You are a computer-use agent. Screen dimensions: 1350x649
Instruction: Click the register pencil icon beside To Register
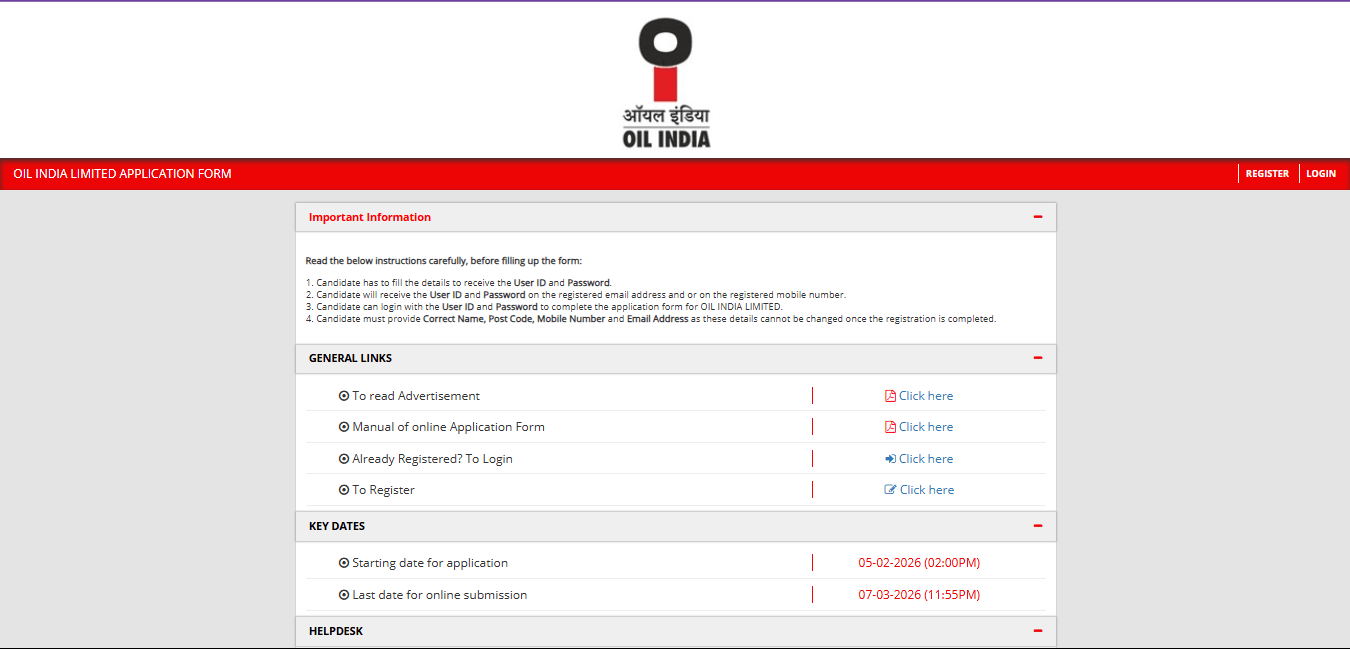[890, 489]
